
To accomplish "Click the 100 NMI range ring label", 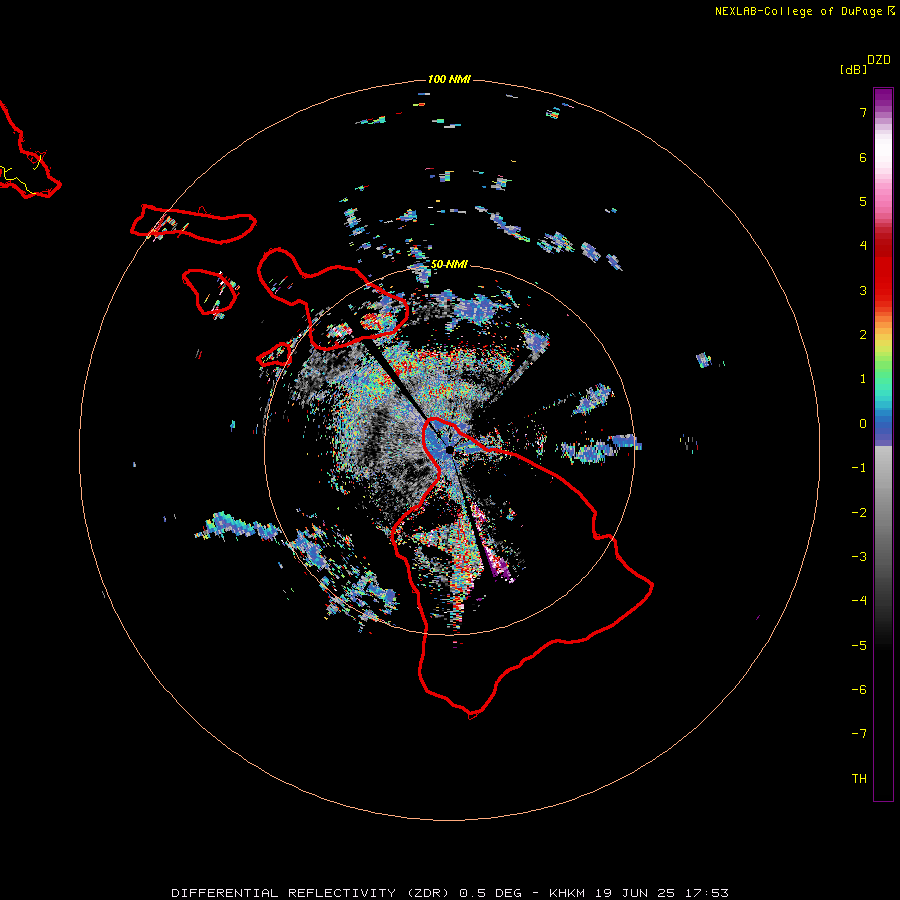I will click(x=449, y=79).
